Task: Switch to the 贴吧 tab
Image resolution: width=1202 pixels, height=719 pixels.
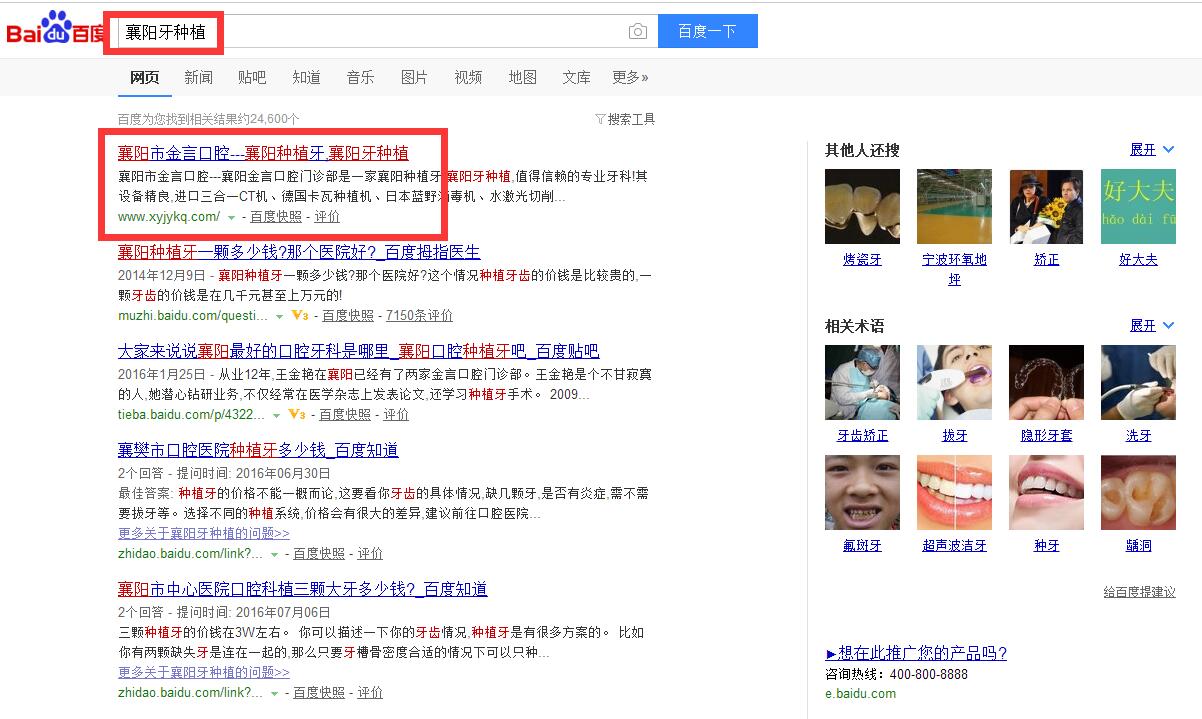Action: click(252, 77)
